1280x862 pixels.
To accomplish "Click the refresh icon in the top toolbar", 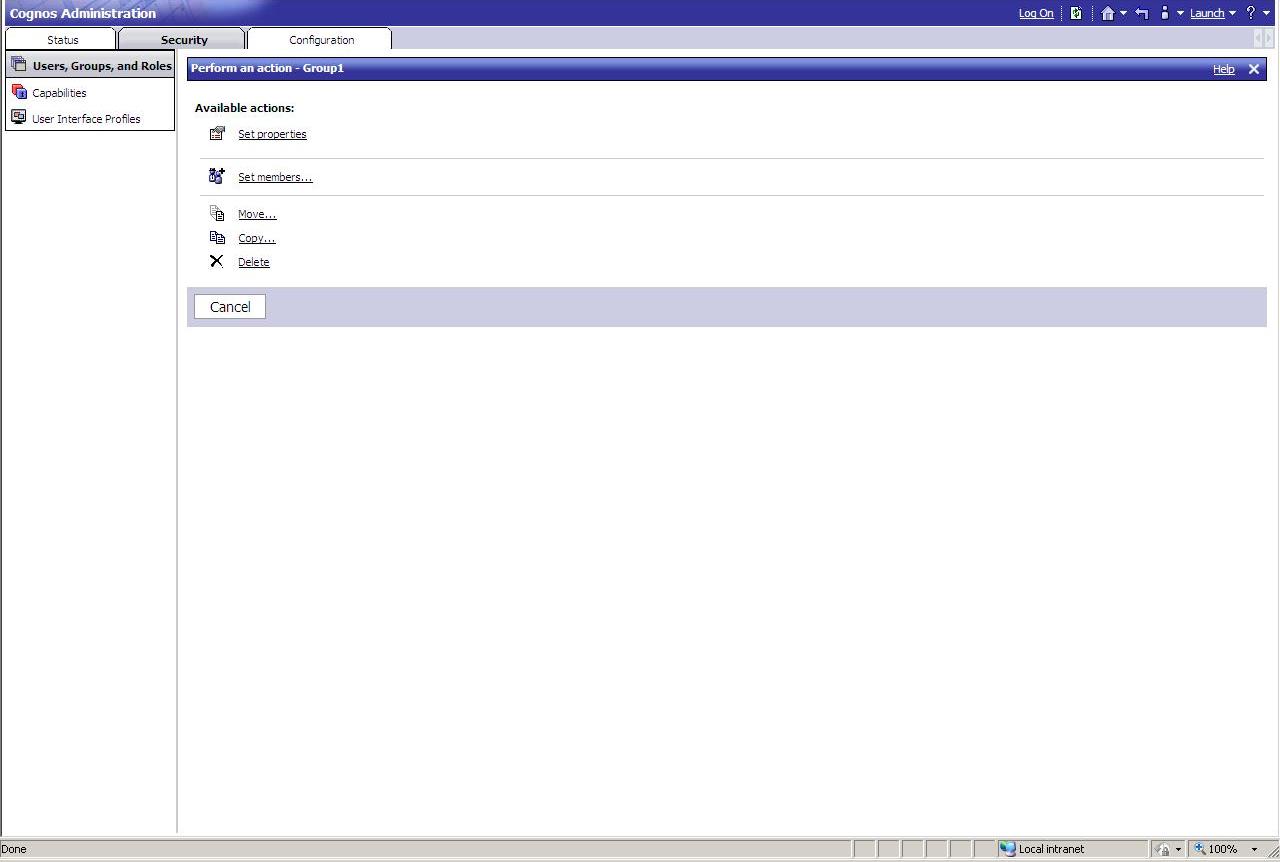I will pos(1076,13).
